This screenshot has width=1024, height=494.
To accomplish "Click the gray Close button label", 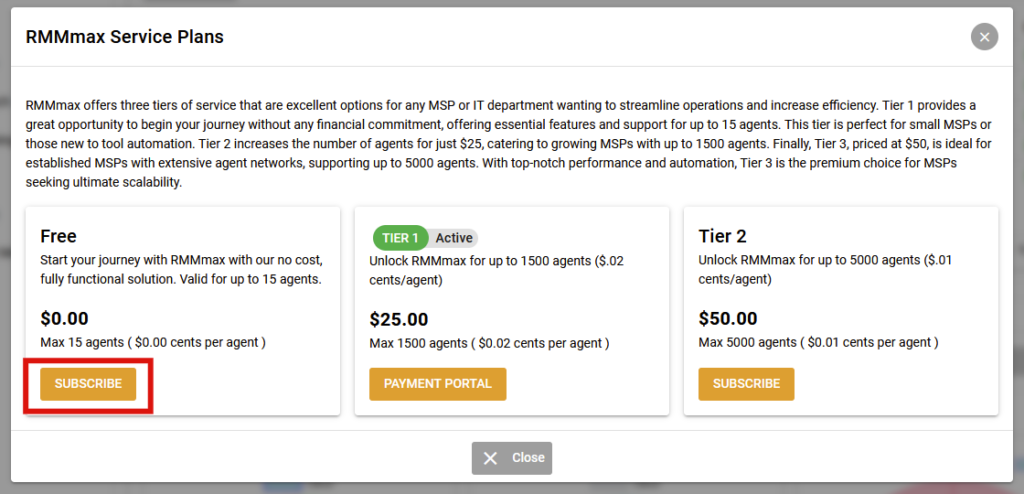I will (528, 458).
